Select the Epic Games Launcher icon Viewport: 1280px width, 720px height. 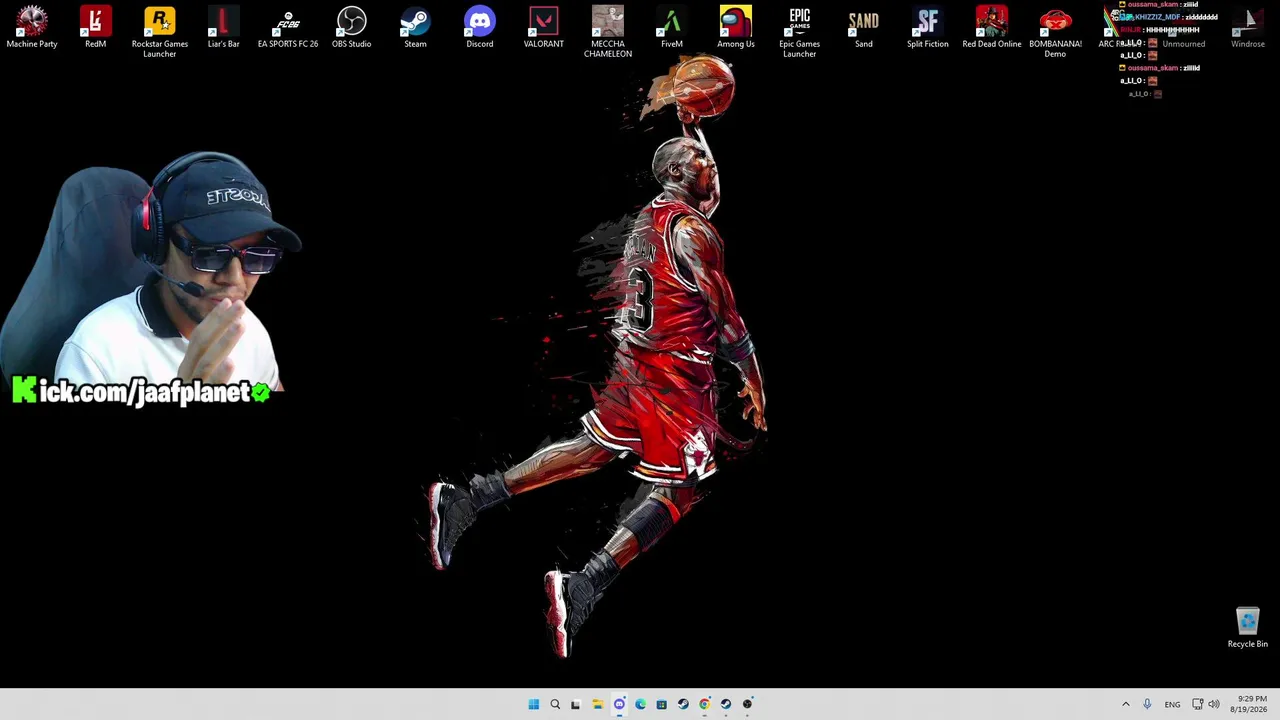pos(800,32)
